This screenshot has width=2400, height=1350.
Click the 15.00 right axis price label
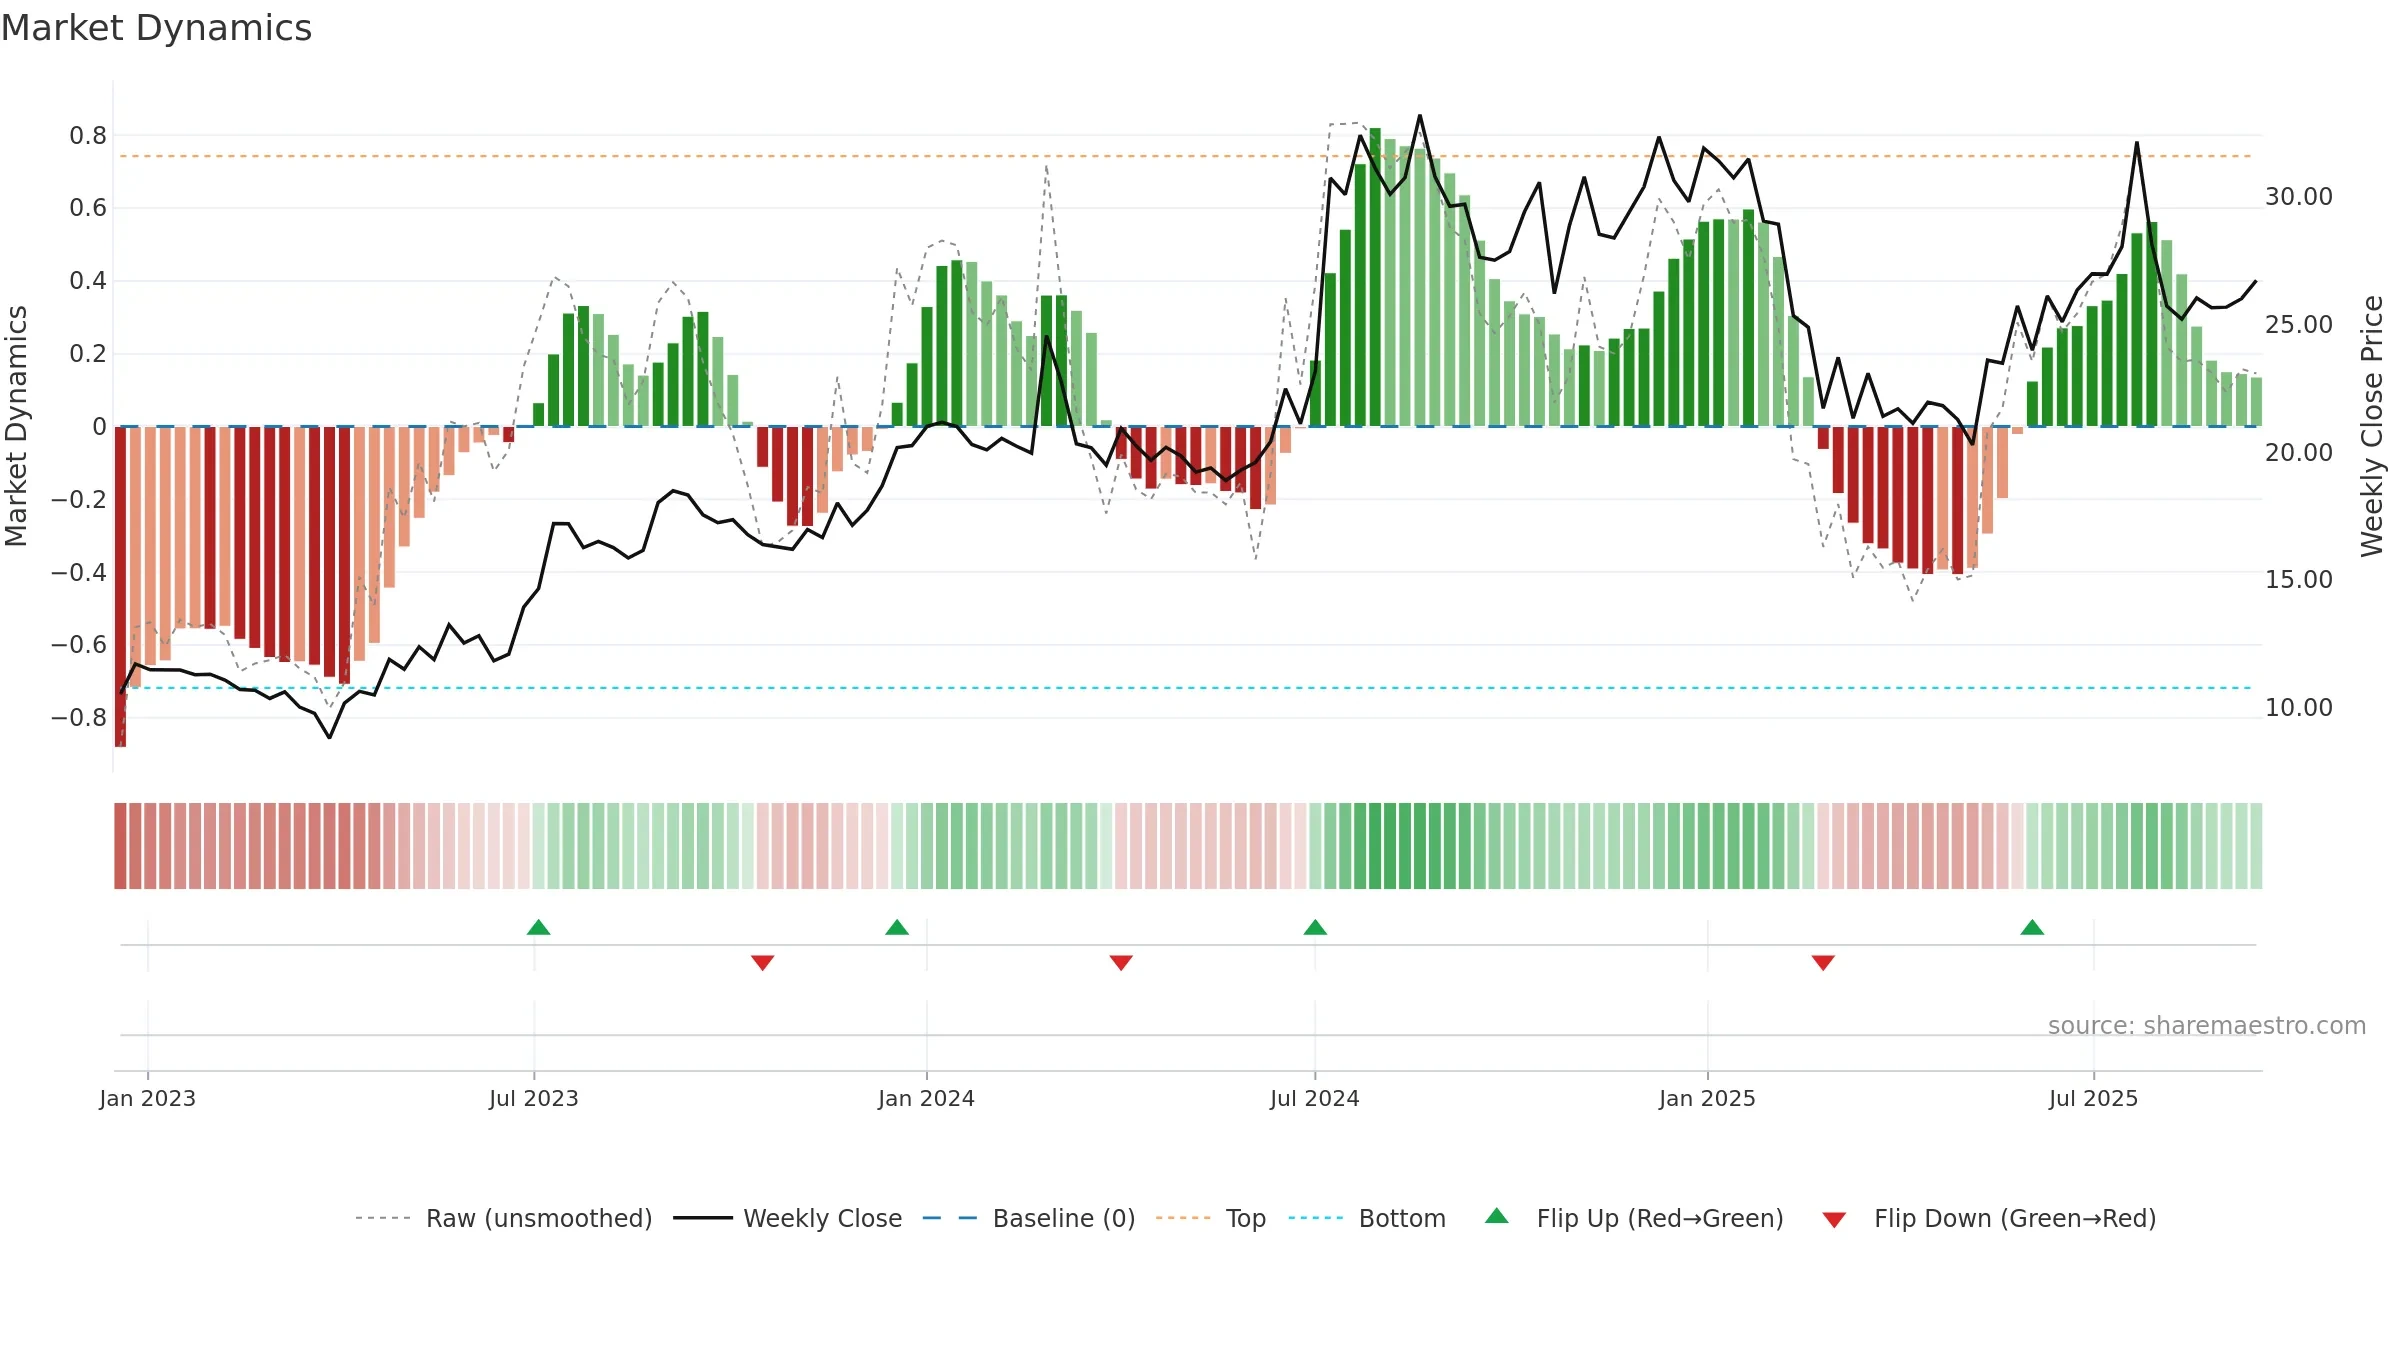(x=2299, y=580)
